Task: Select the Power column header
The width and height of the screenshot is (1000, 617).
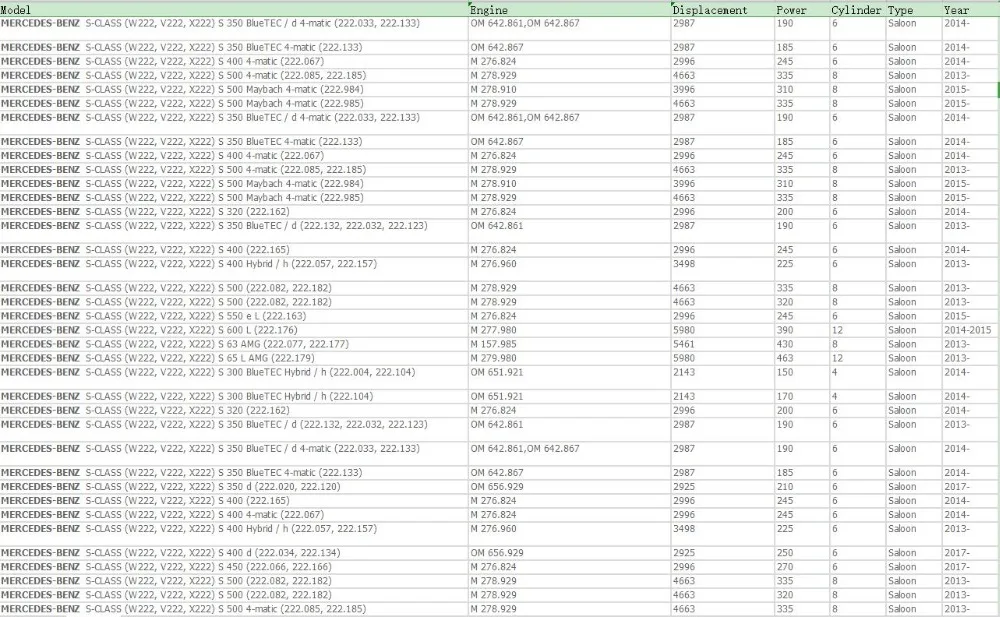Action: (802, 10)
